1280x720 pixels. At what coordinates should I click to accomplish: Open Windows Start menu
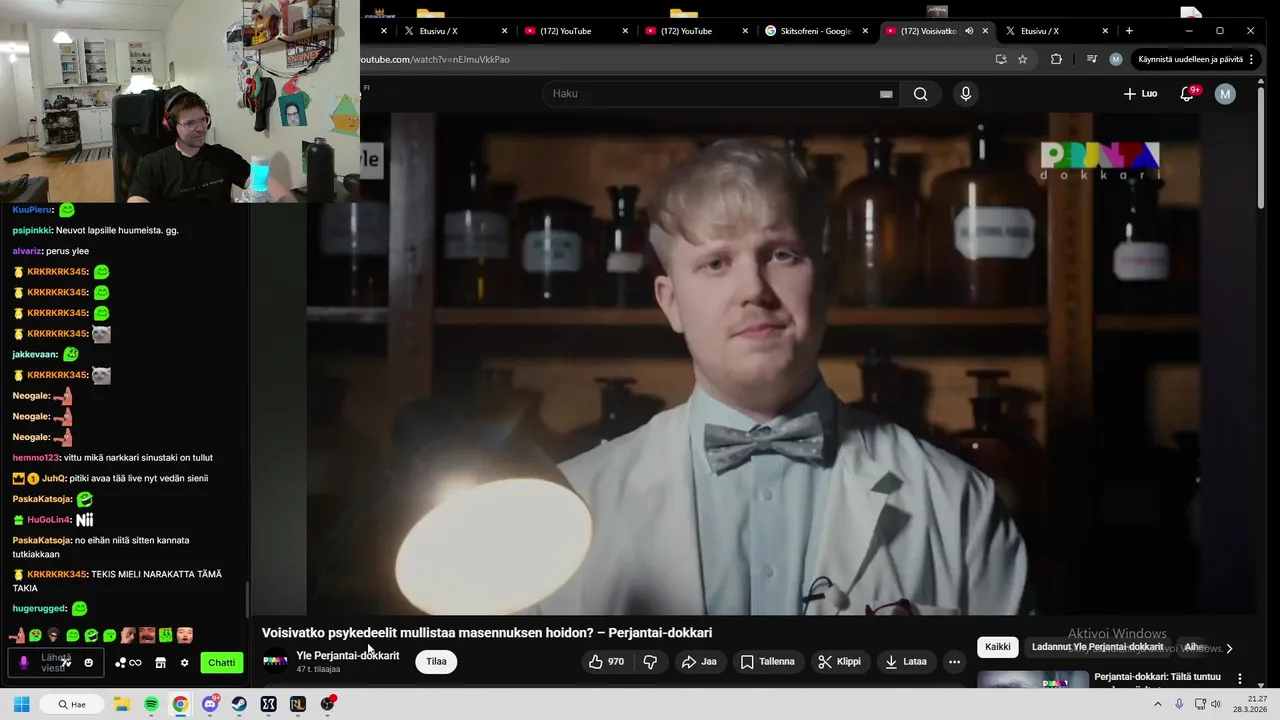pyautogui.click(x=21, y=704)
